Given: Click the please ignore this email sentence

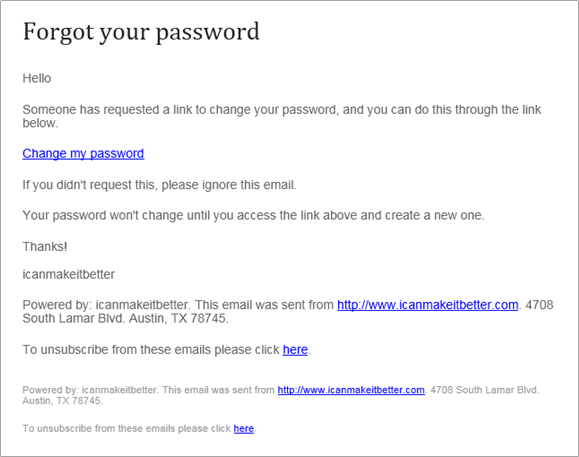Looking at the screenshot, I should click(160, 185).
